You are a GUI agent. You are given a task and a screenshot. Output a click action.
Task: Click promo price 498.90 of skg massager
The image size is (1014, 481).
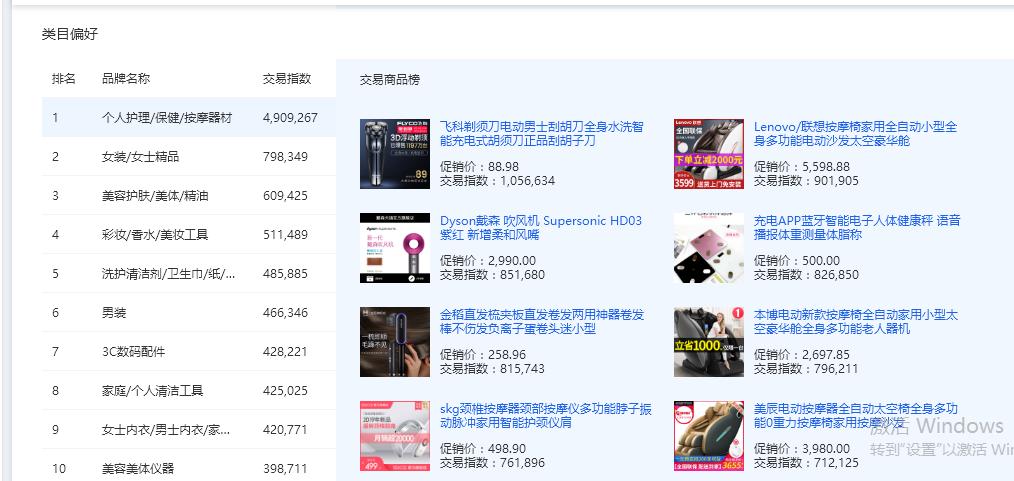(x=508, y=449)
